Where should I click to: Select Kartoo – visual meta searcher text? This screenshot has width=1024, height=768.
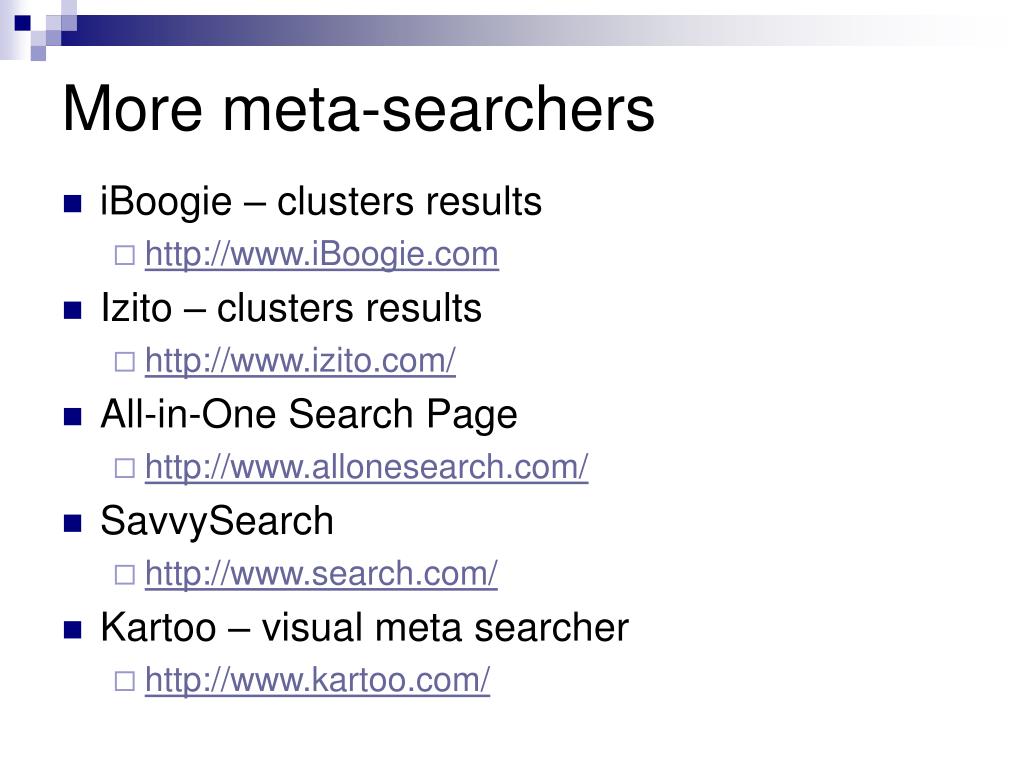pos(364,628)
